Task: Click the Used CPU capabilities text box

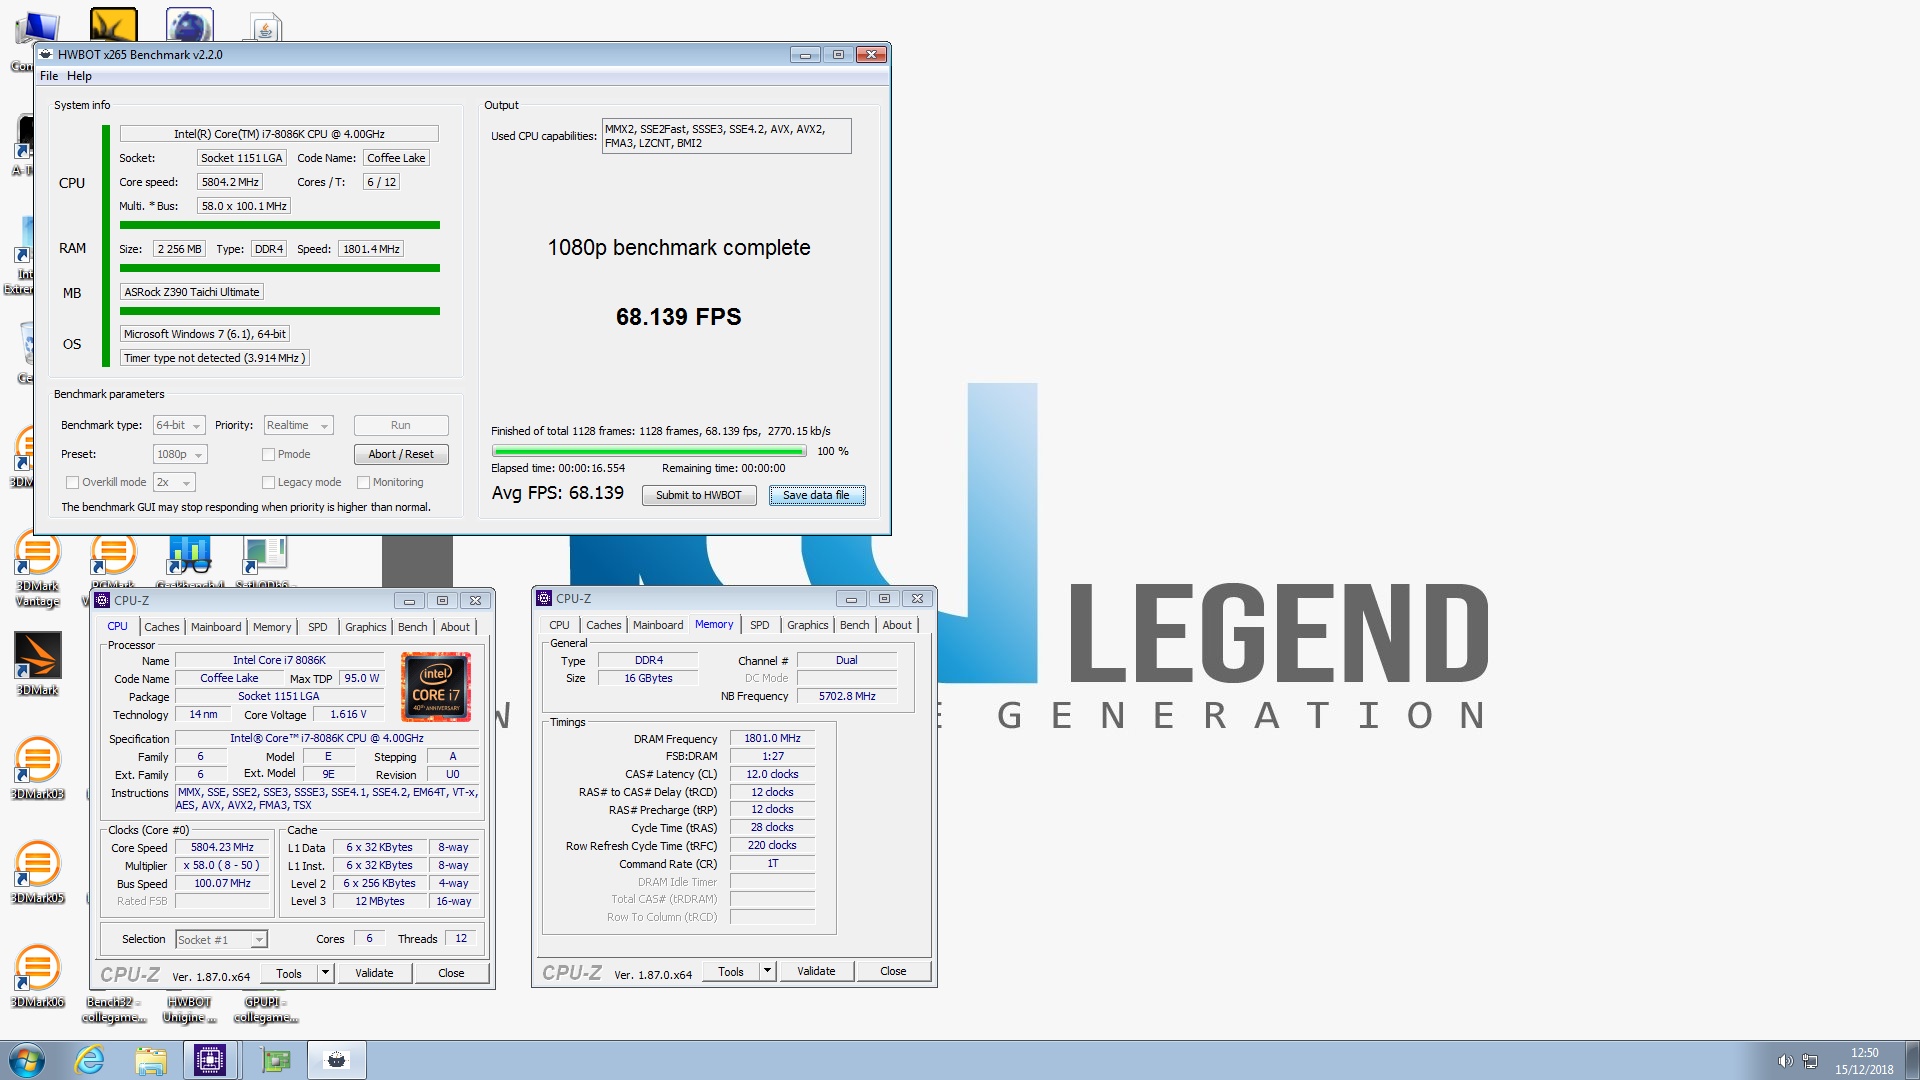Action: pos(726,136)
